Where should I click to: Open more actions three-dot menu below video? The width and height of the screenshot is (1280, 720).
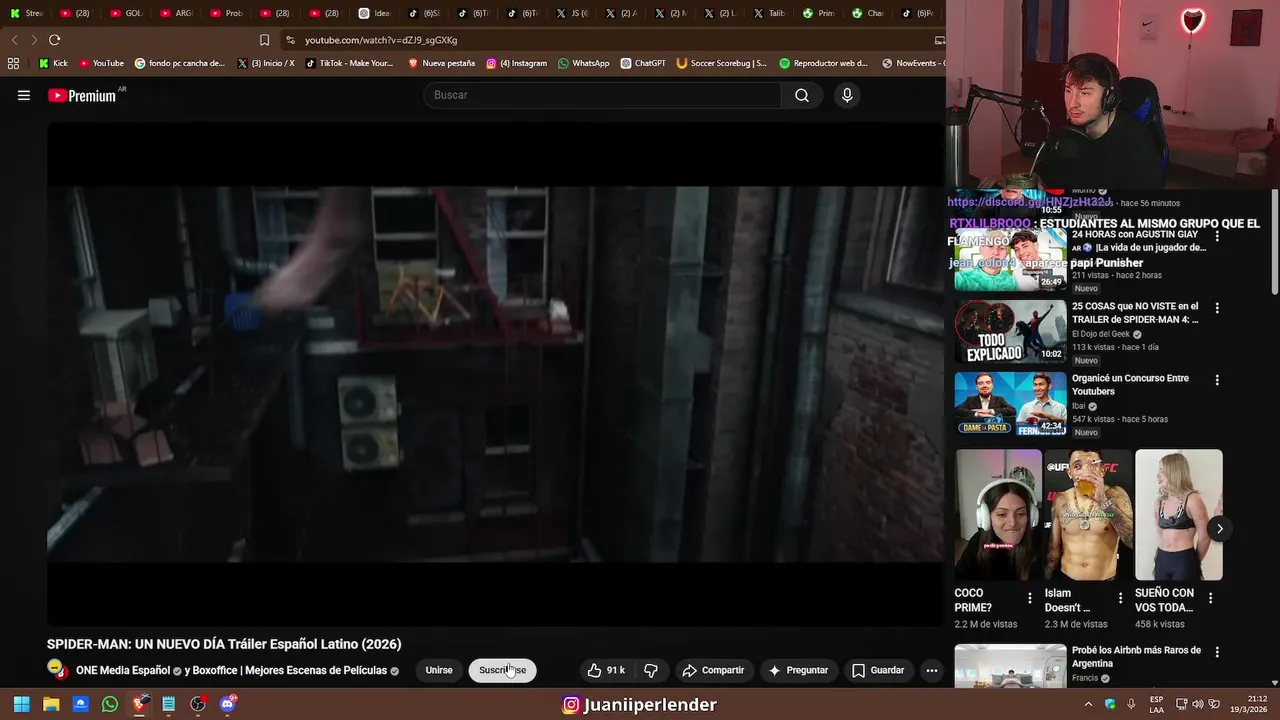(932, 670)
